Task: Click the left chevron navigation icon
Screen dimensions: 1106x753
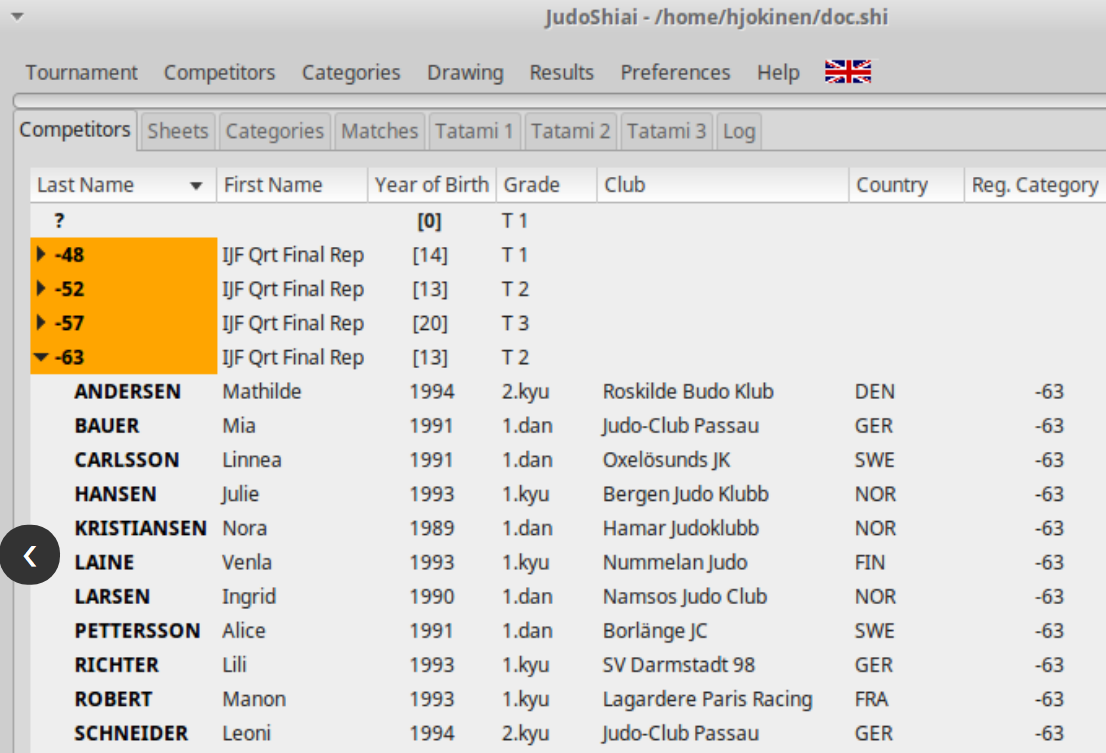Action: click(31, 555)
